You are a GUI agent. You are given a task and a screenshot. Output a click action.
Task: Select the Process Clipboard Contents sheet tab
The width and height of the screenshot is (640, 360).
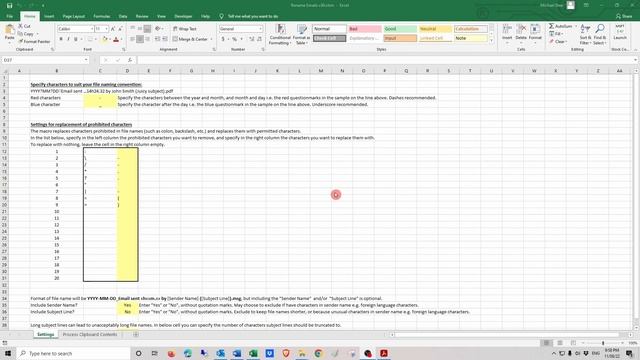[x=90, y=334]
